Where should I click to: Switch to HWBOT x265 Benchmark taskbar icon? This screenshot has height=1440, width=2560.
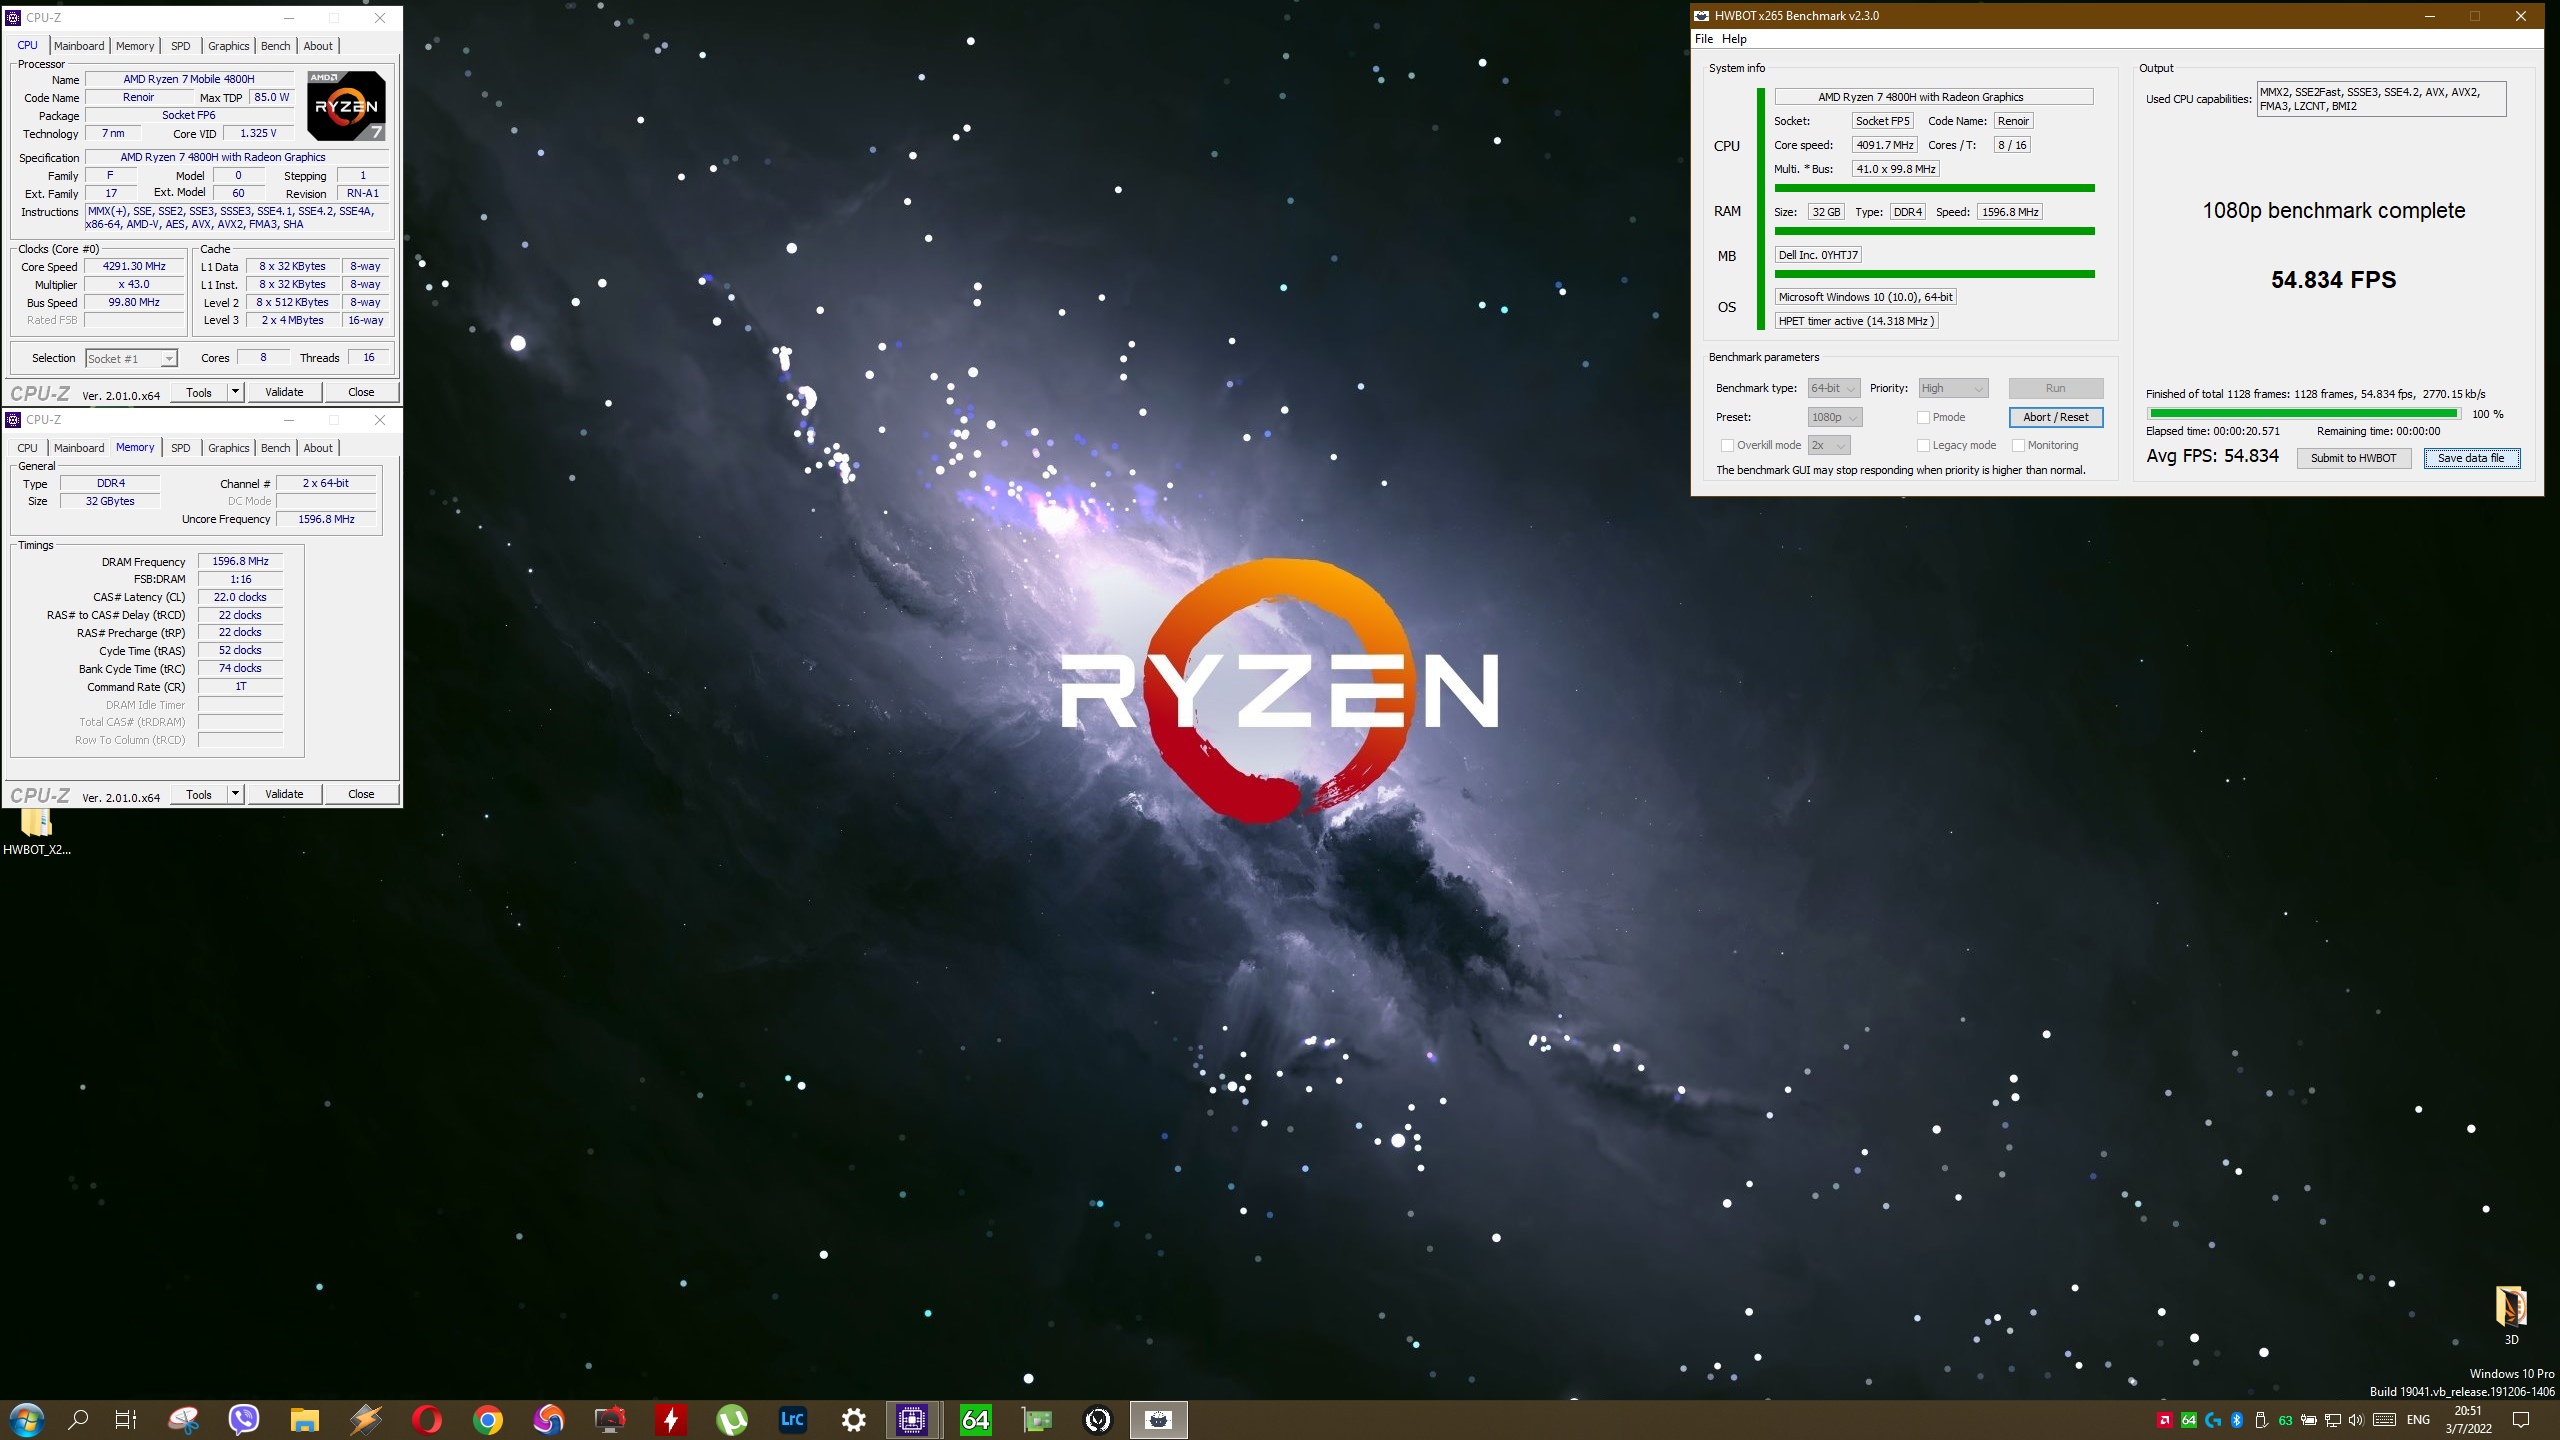(x=1159, y=1419)
